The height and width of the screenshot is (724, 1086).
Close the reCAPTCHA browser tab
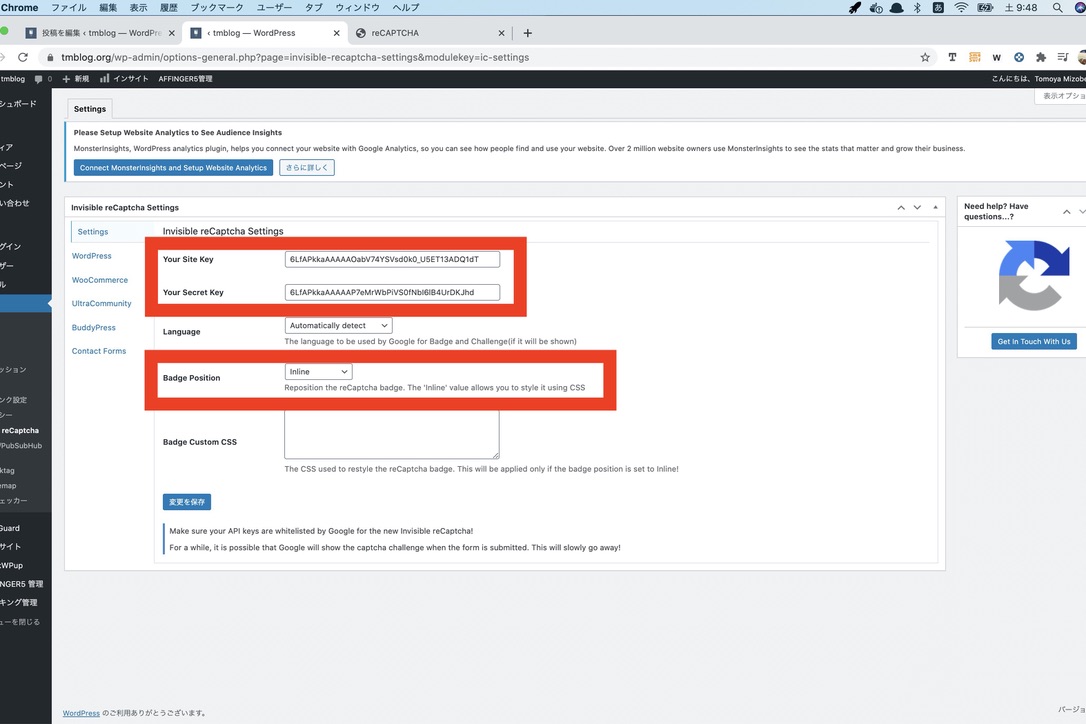(x=501, y=33)
